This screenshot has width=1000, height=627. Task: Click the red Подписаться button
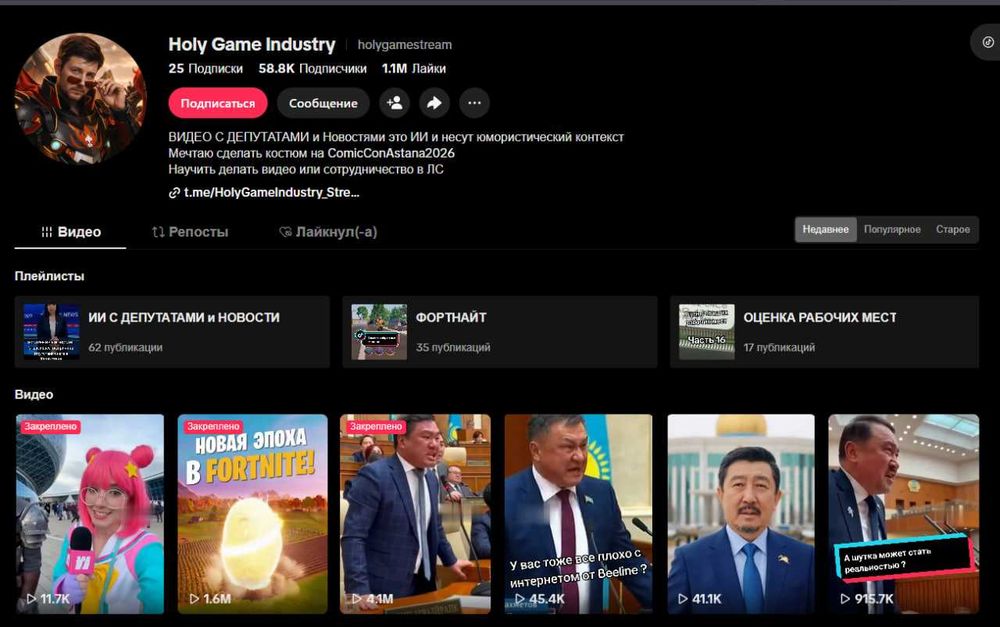click(x=217, y=103)
